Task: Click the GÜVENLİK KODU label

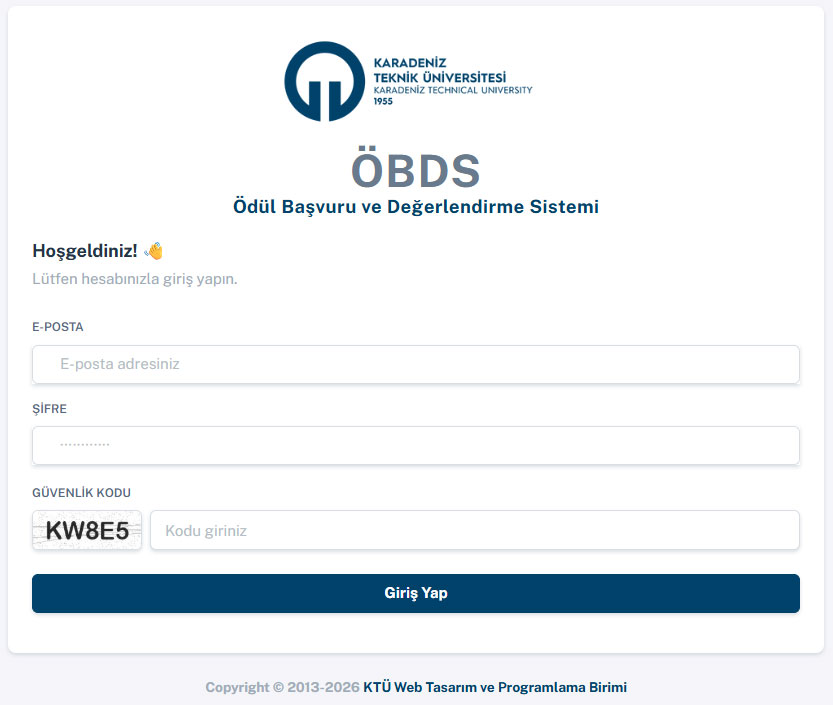Action: tap(81, 493)
